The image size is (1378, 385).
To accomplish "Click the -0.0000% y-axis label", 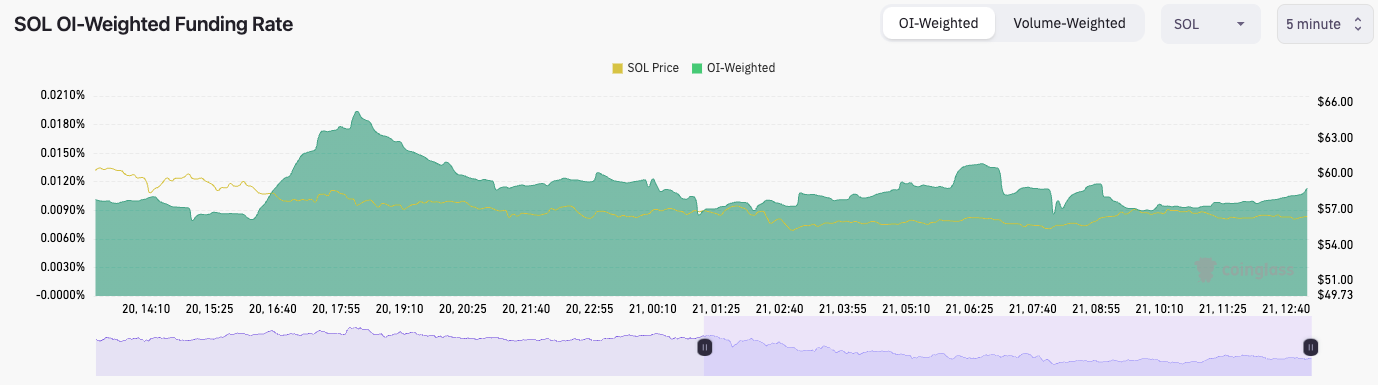I will [61, 295].
